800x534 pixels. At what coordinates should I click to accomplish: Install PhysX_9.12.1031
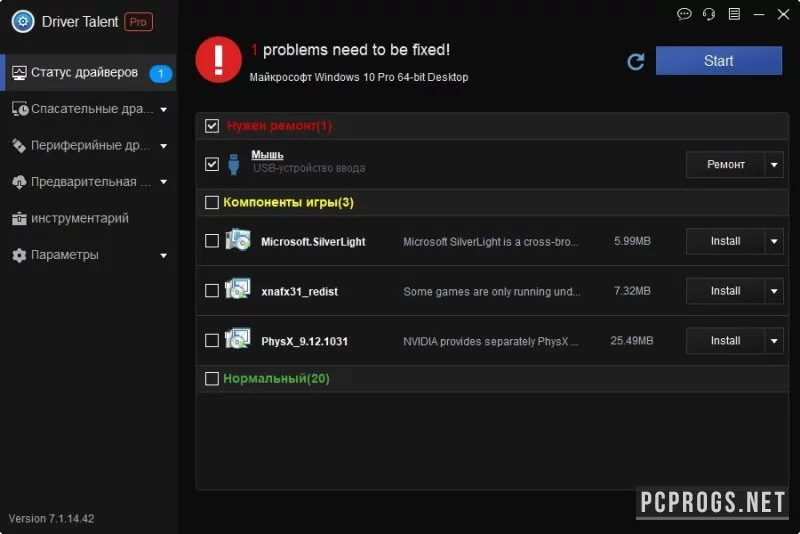[x=726, y=341]
